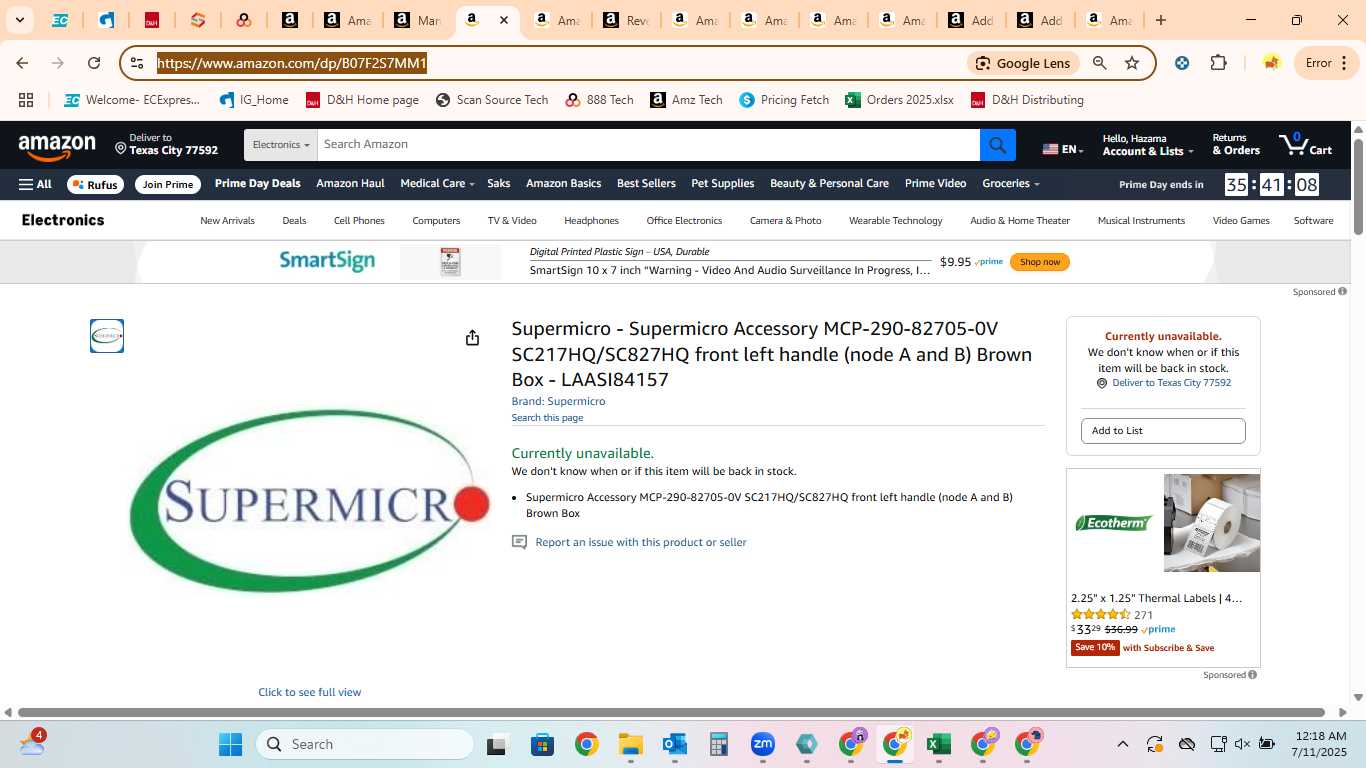Select Cell Phones in Electronics nav
Screen dimensions: 1366x768
[359, 221]
